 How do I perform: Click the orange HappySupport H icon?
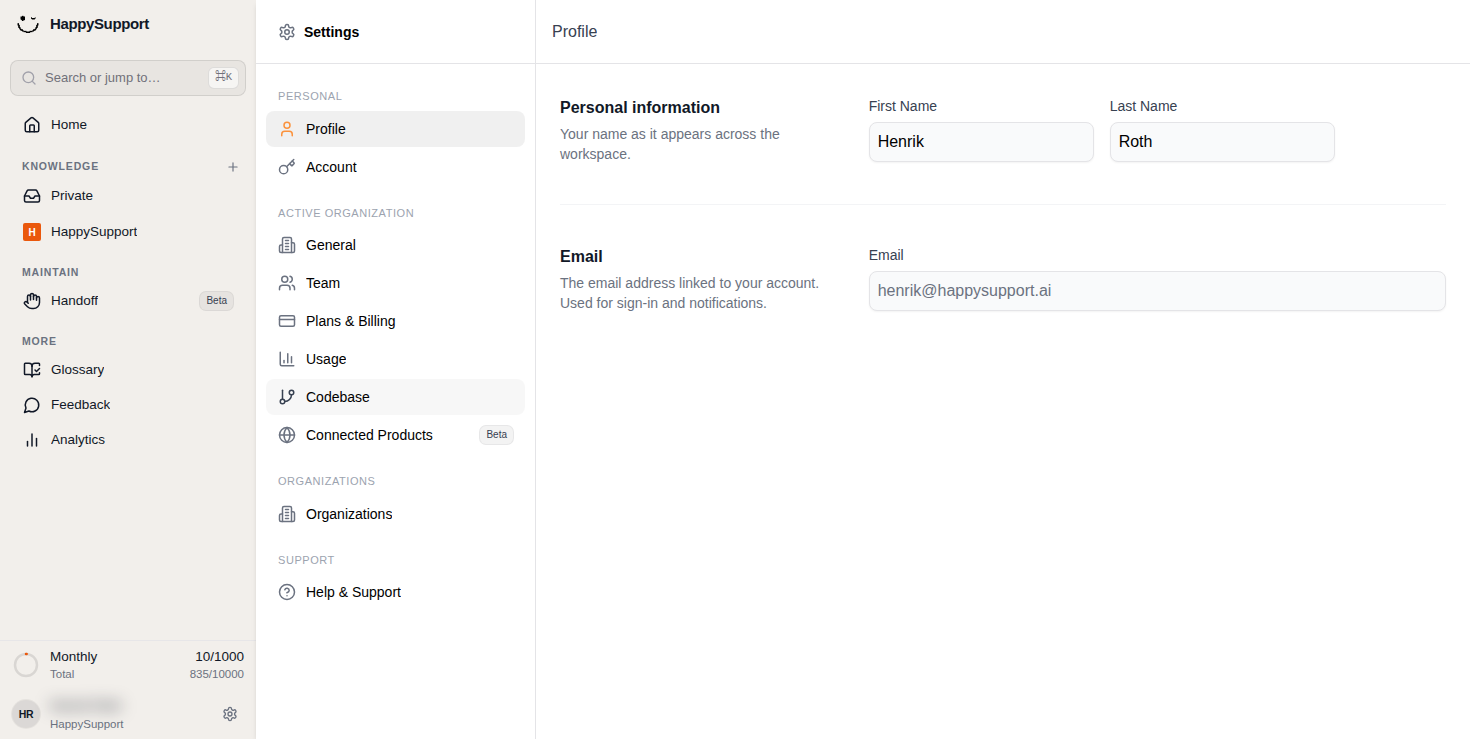(x=32, y=232)
